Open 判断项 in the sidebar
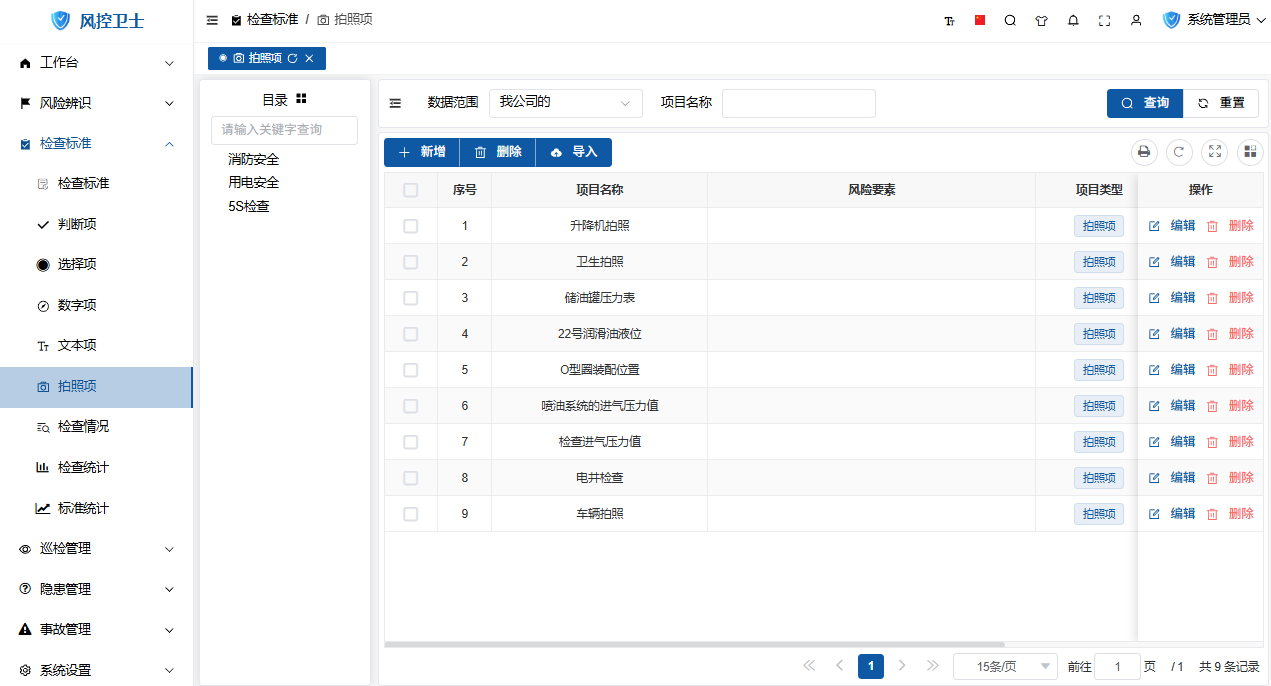1271x686 pixels. pyautogui.click(x=77, y=224)
